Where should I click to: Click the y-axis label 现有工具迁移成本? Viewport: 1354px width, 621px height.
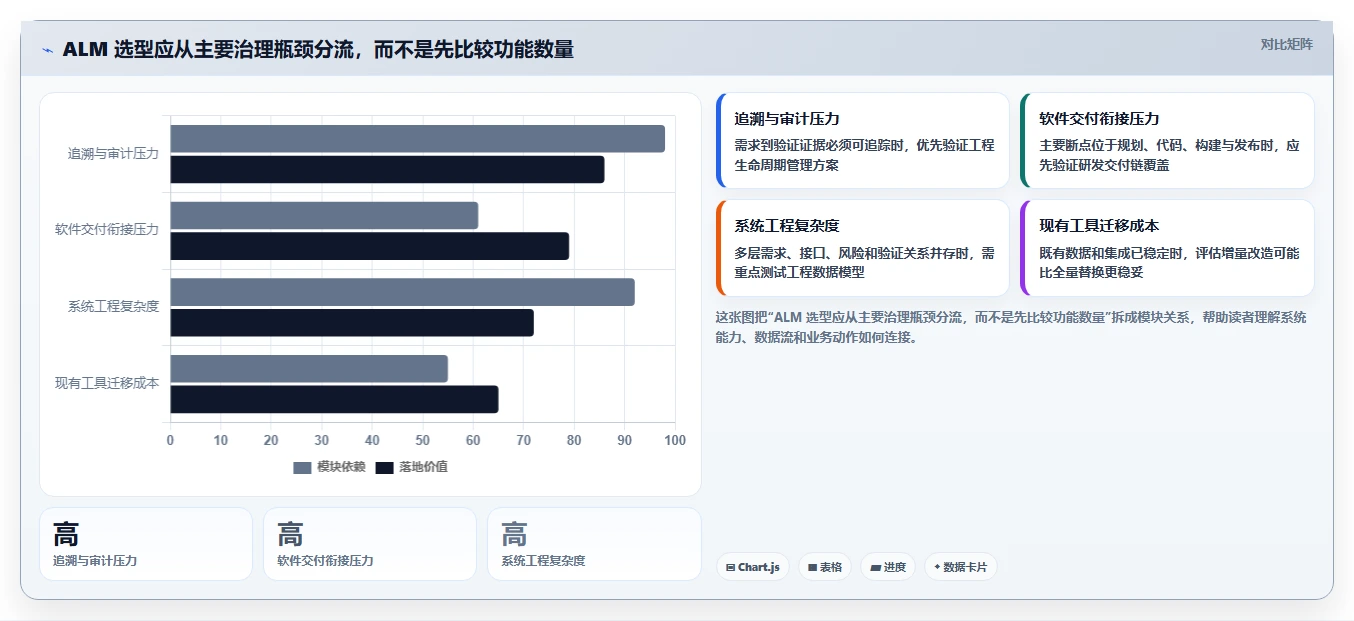click(x=107, y=383)
